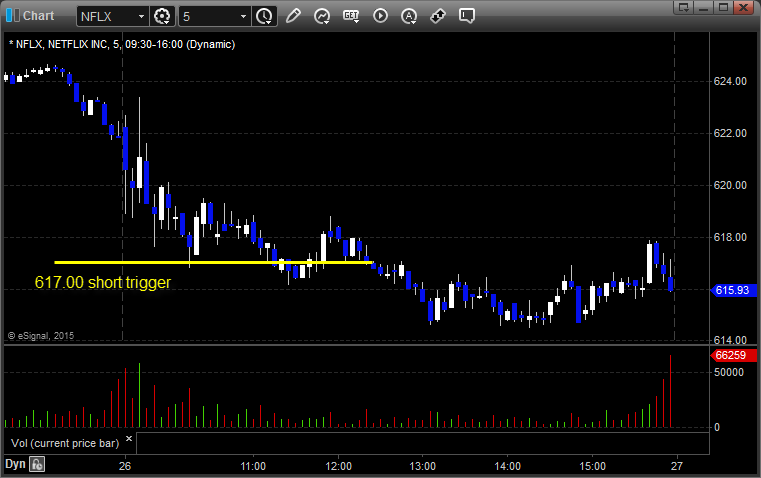
Task: Open the time template clock menu
Action: (x=265, y=16)
